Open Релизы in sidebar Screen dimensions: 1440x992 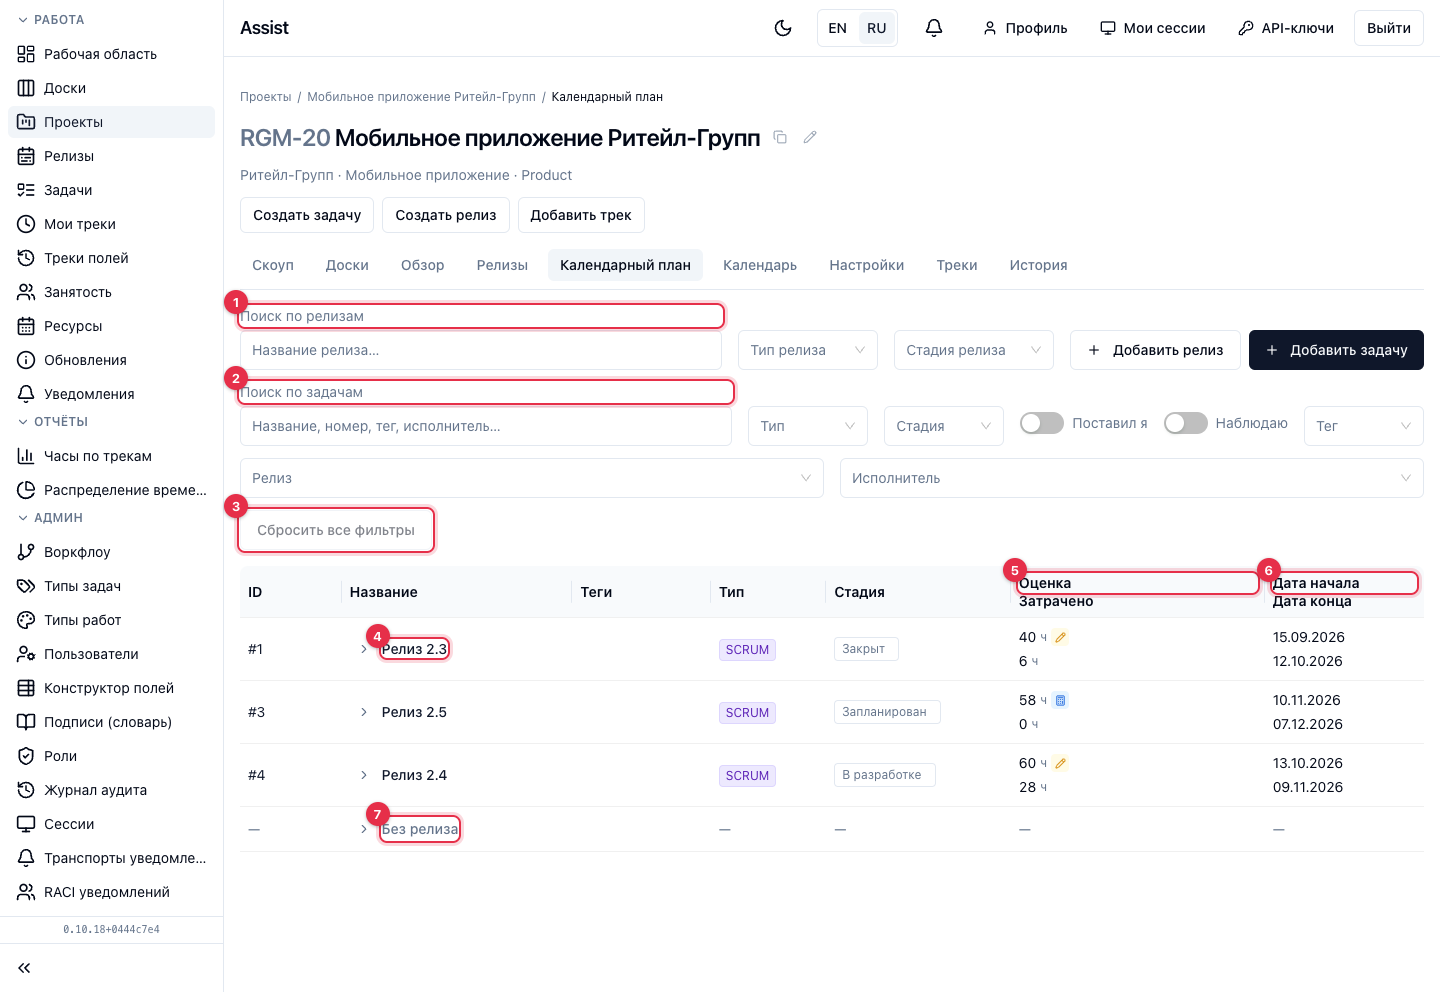point(111,156)
